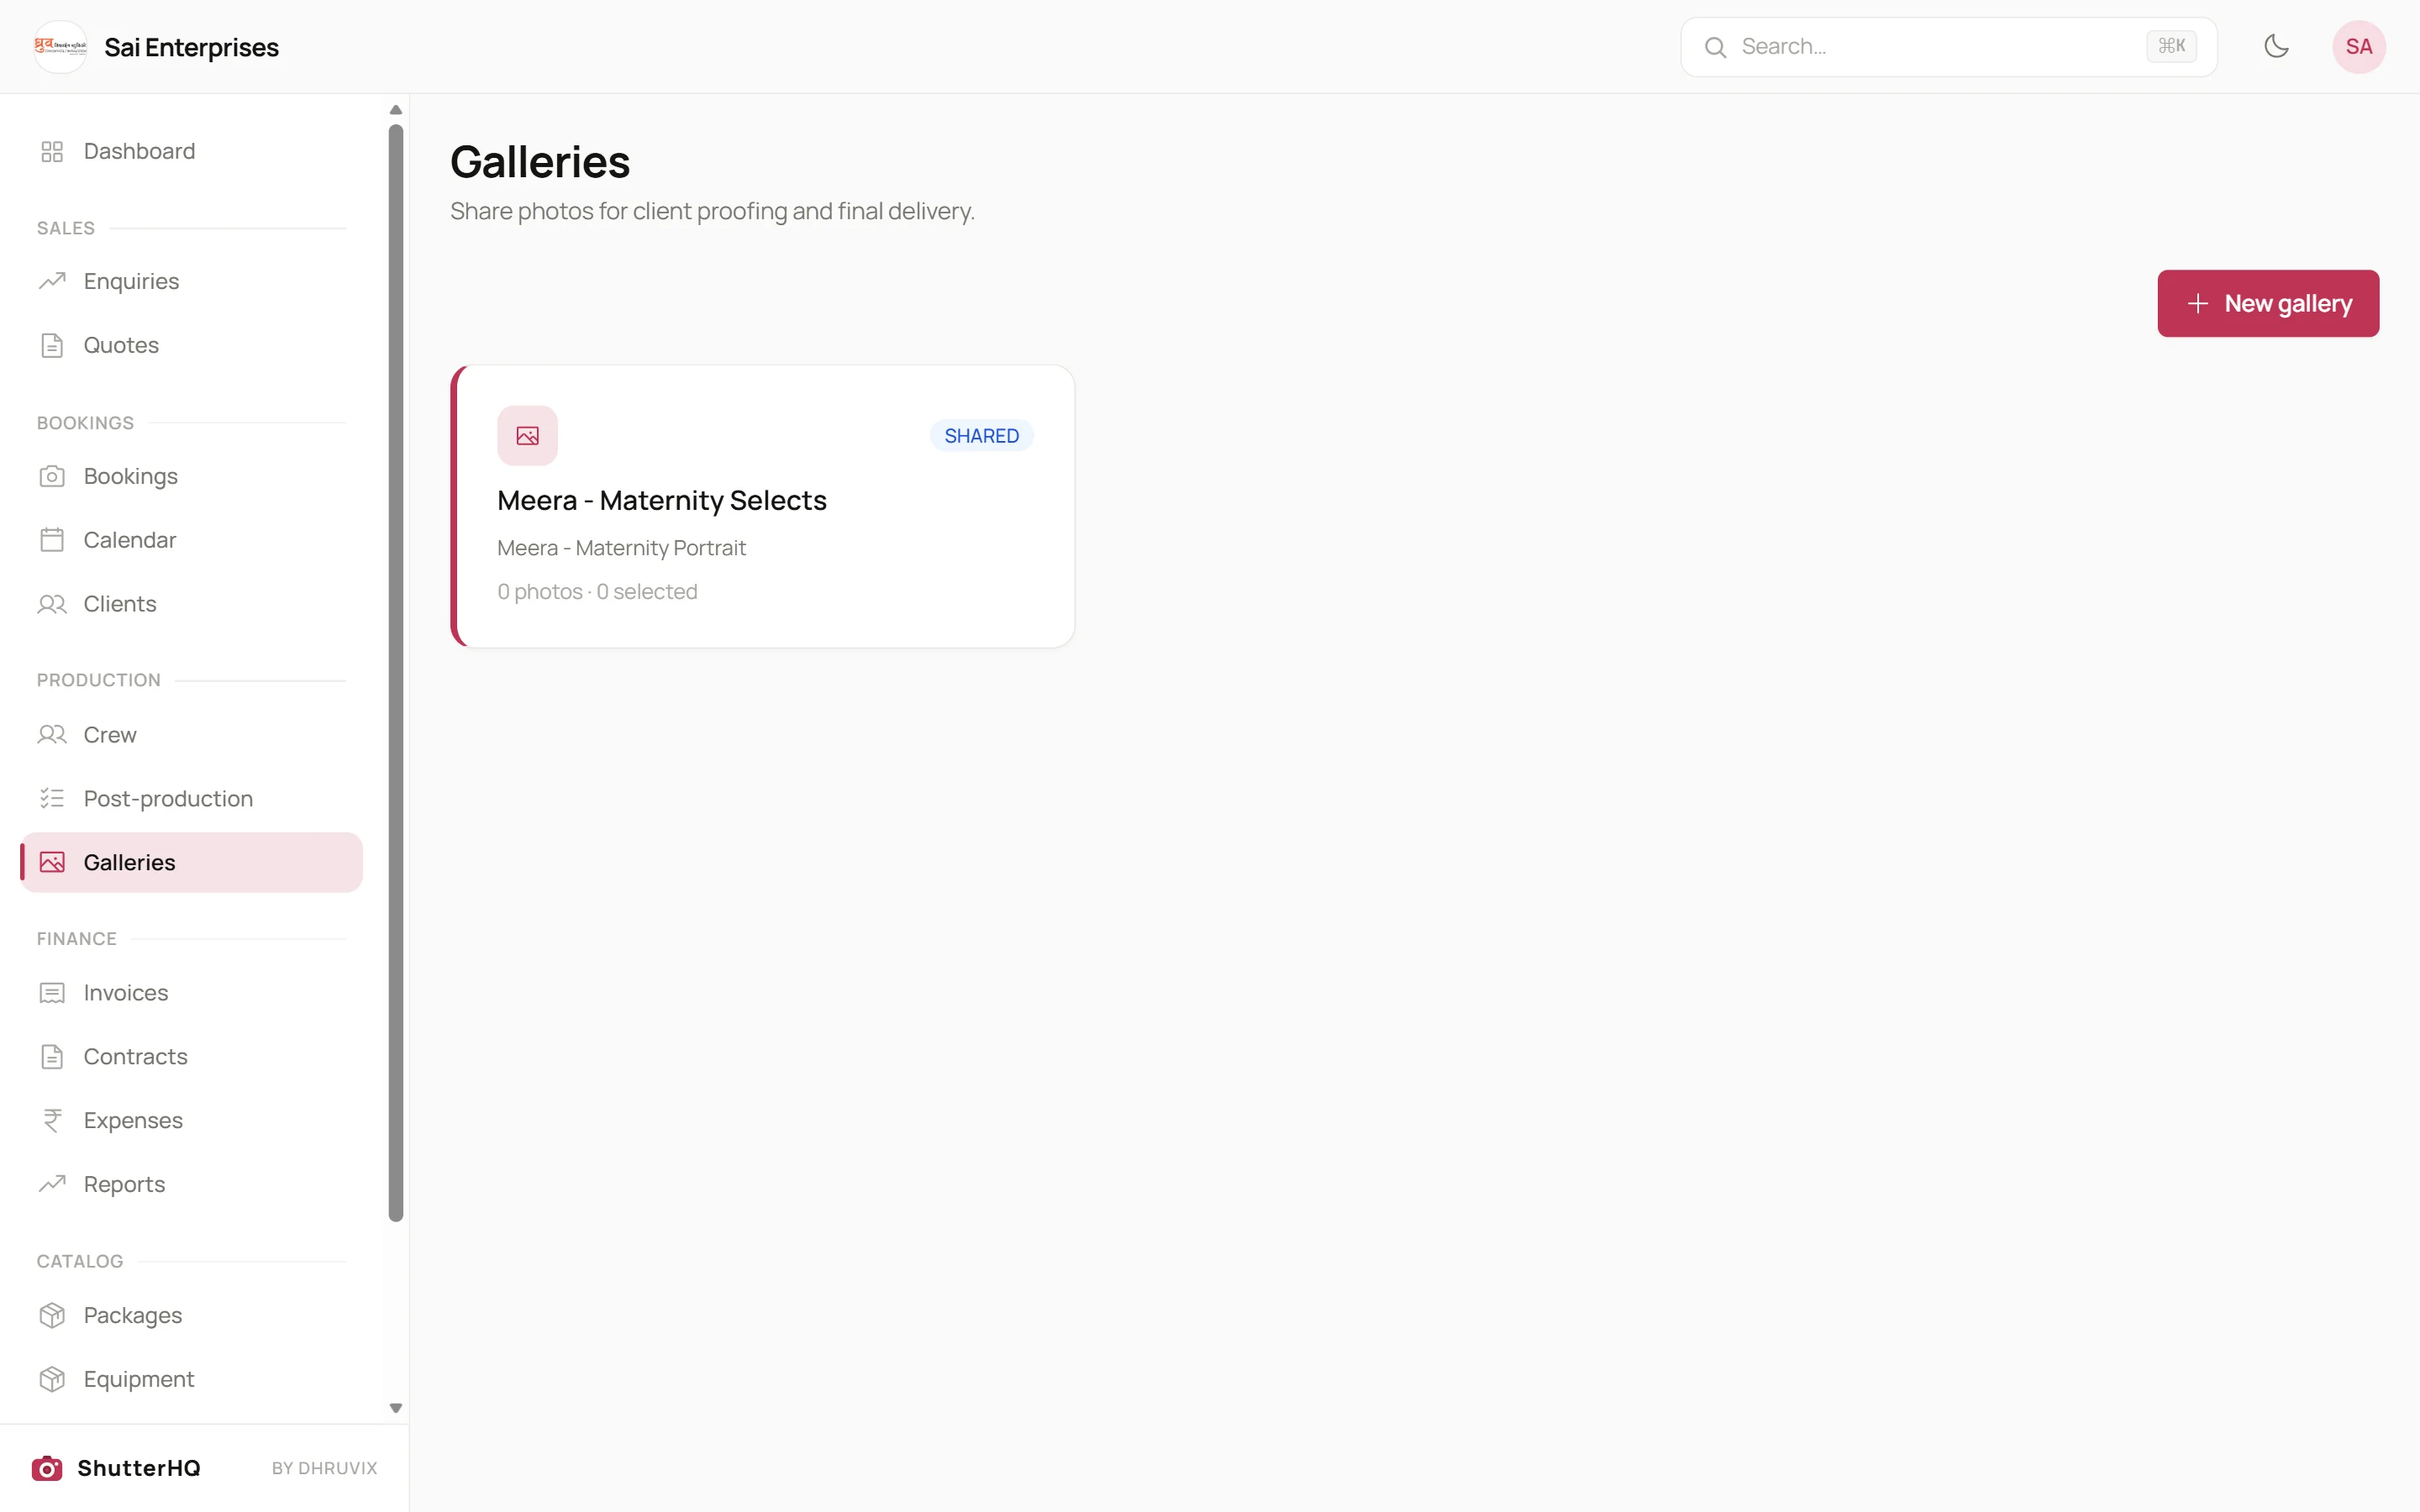Viewport: 2420px width, 1512px height.
Task: Click the Quotes document icon
Action: click(x=52, y=345)
